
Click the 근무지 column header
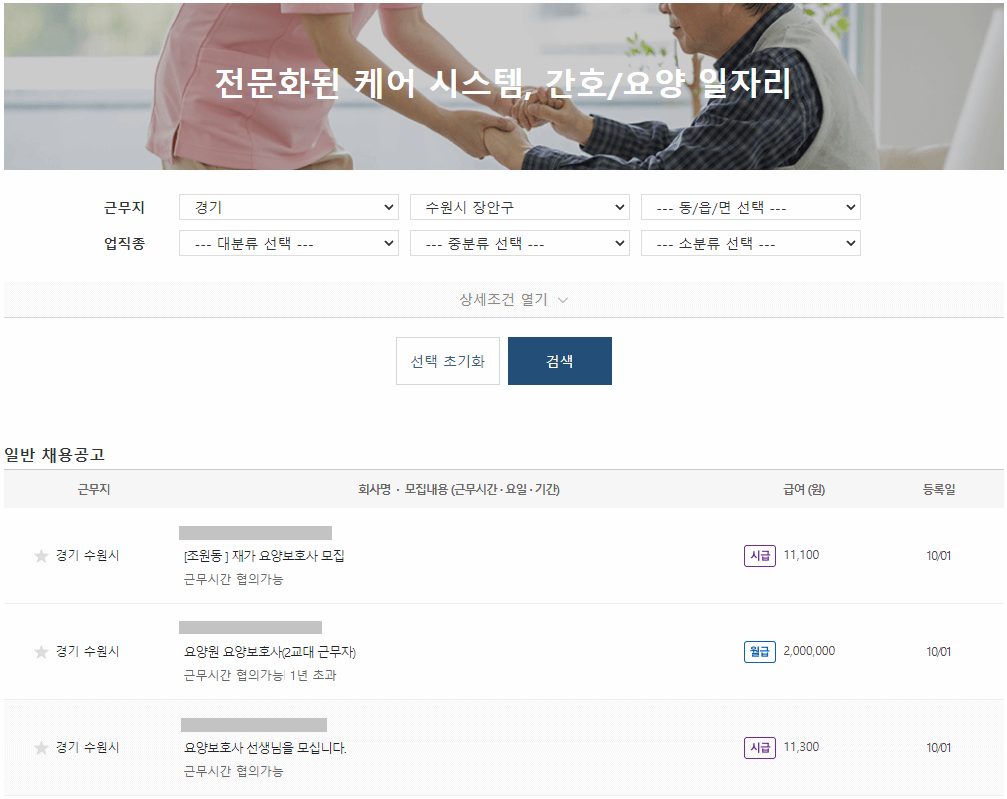tap(94, 489)
